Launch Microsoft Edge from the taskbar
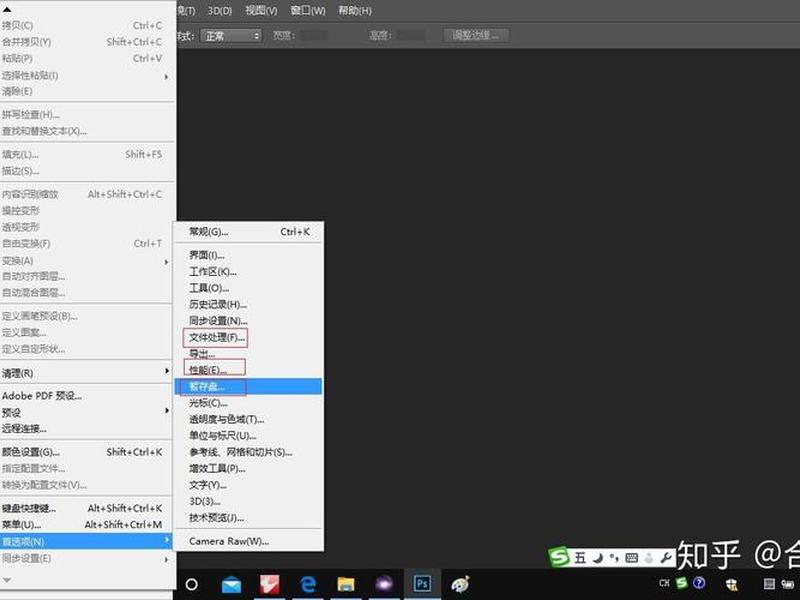Screen dimensions: 800x600 pyautogui.click(x=308, y=584)
